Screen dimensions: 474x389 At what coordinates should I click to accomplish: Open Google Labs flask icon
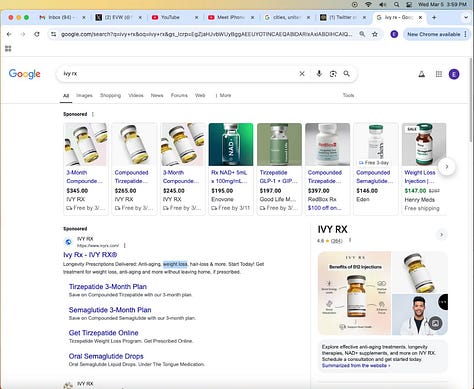pos(421,74)
